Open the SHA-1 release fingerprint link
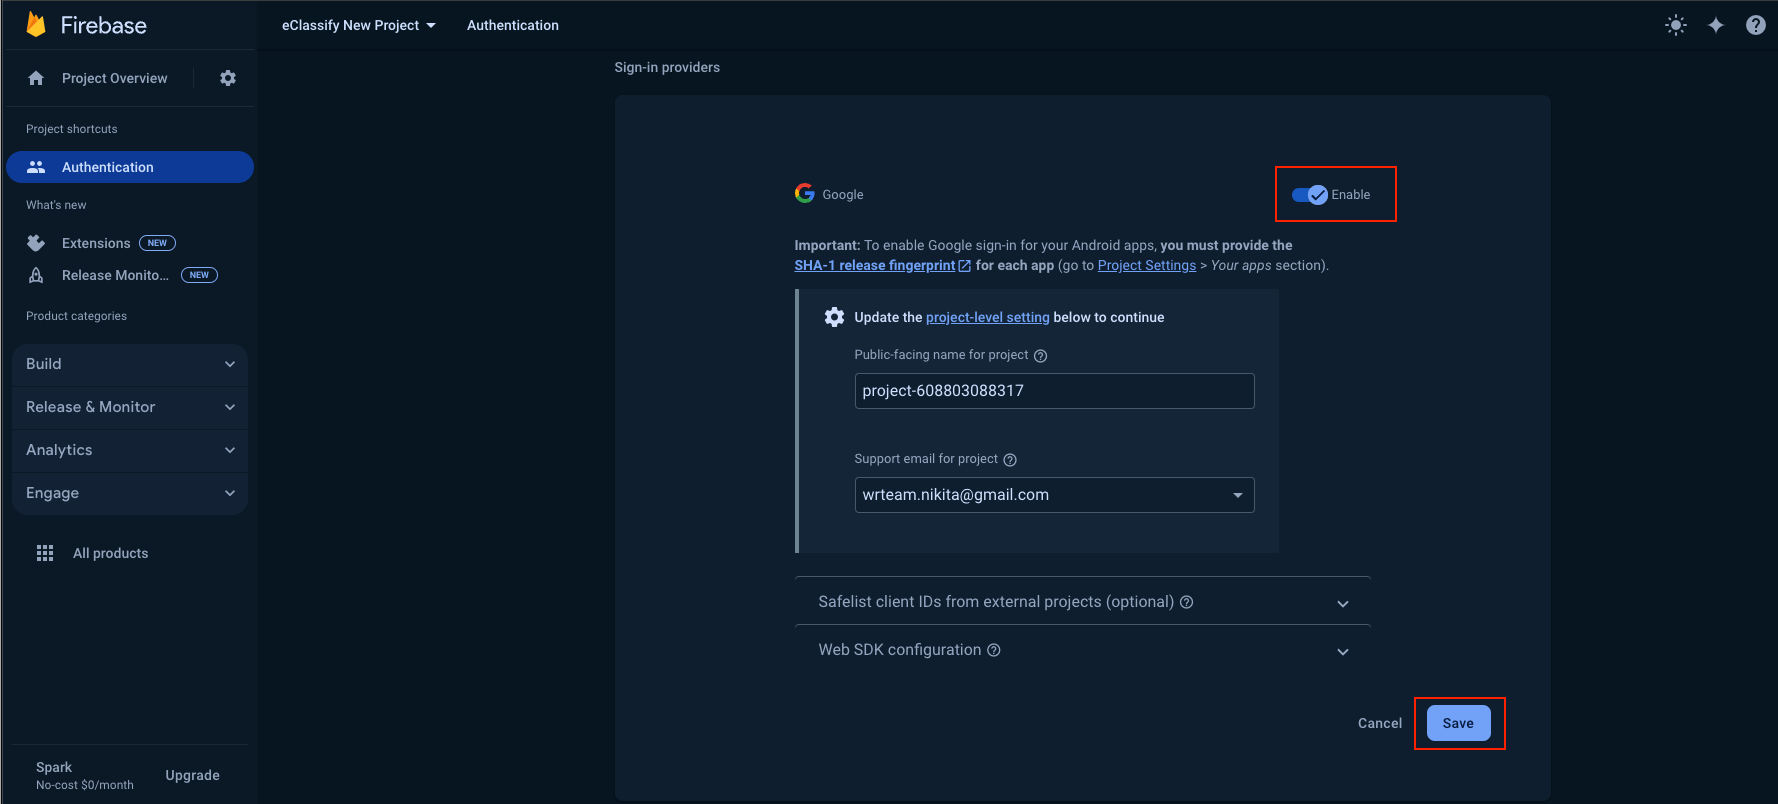The width and height of the screenshot is (1778, 804). coord(875,266)
